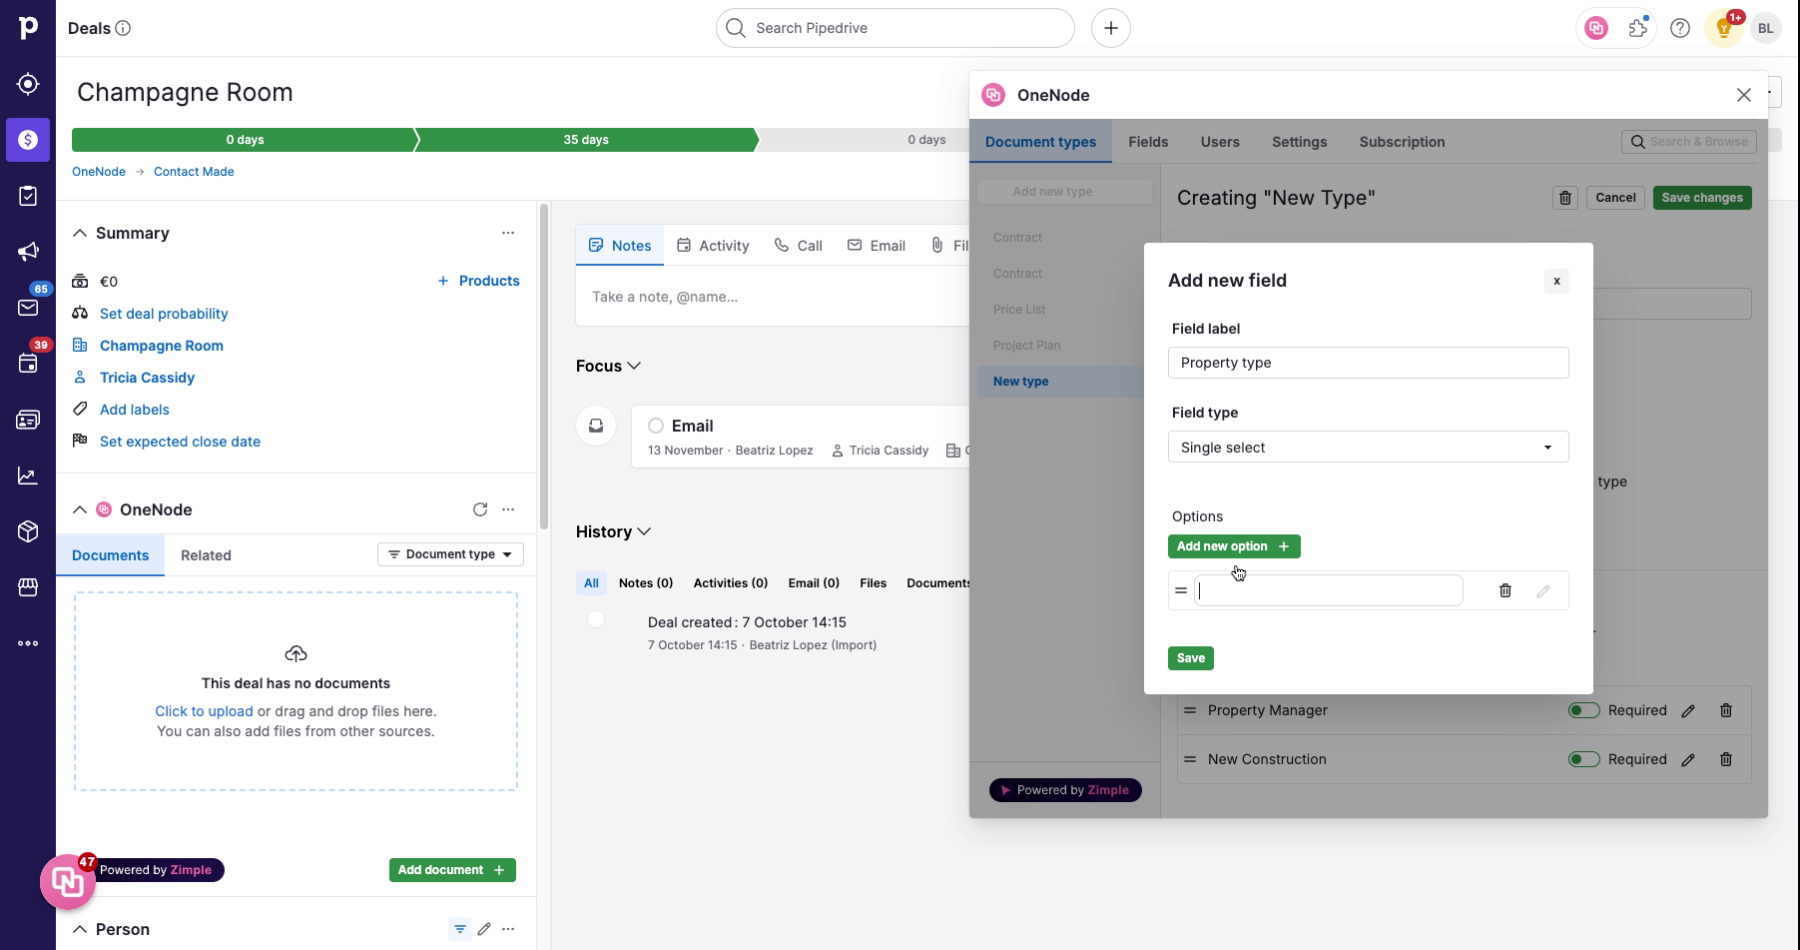Open Tricia Cassidy contact link
The height and width of the screenshot is (950, 1800).
point(147,378)
